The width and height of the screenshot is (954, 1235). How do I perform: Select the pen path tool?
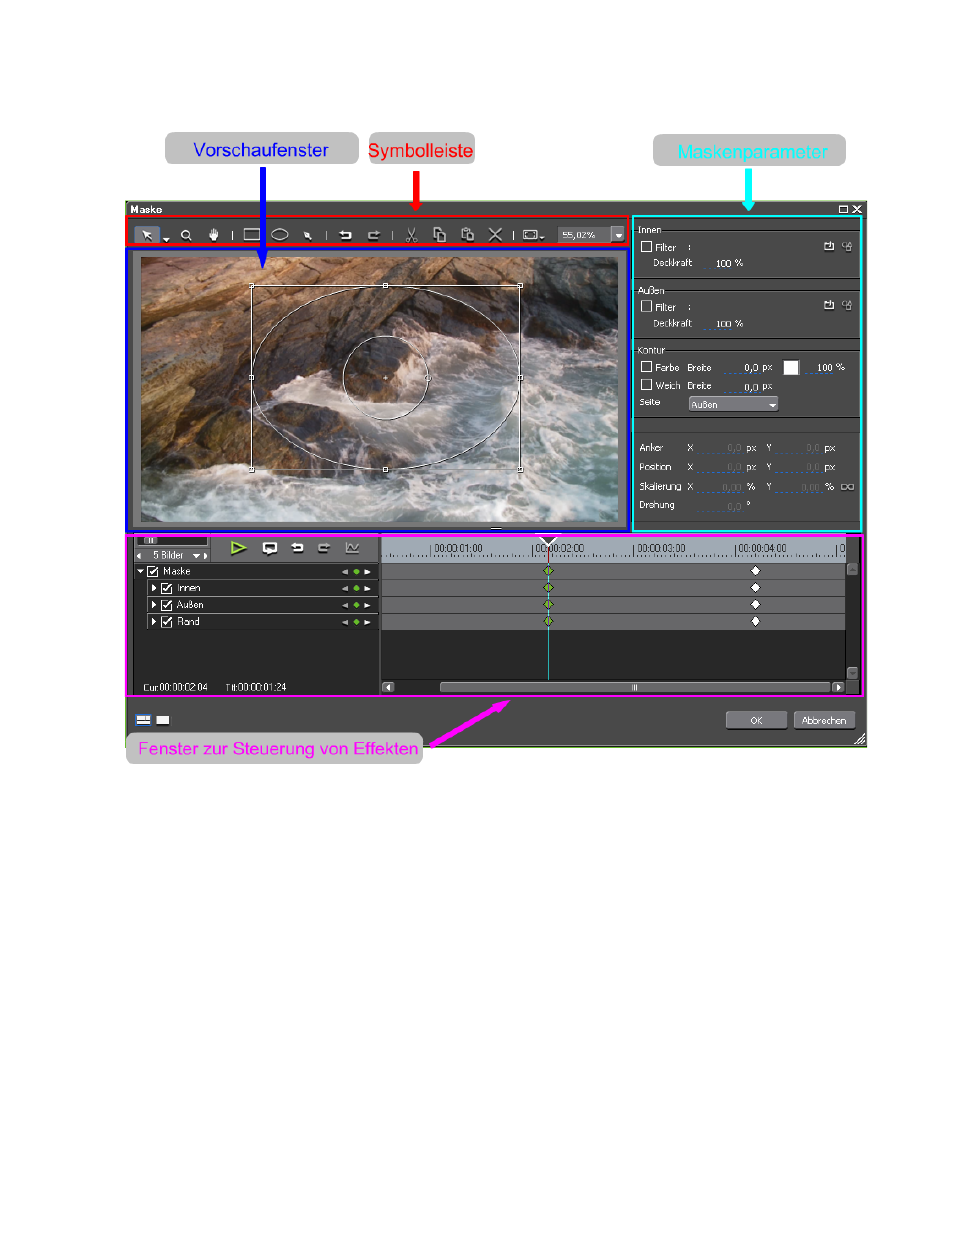tap(308, 235)
